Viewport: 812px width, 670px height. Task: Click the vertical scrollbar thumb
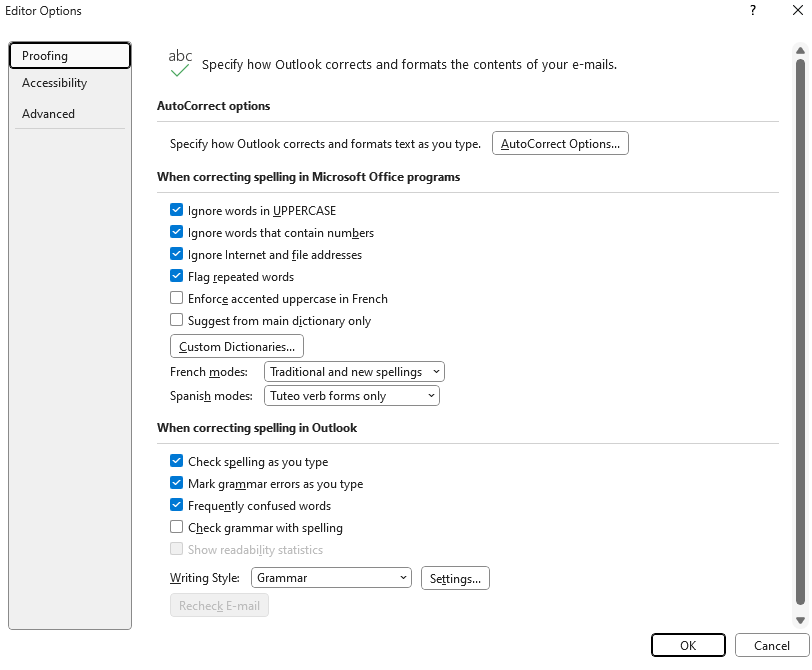pos(800,331)
